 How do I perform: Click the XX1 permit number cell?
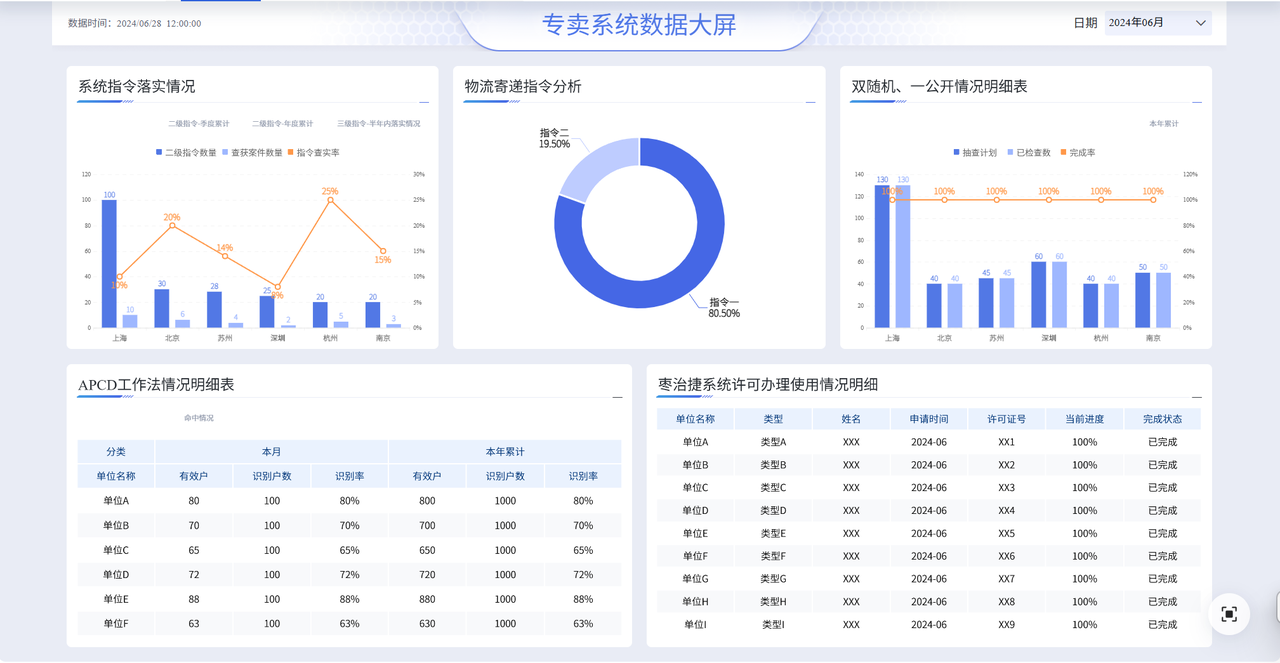pyautogui.click(x=1007, y=442)
